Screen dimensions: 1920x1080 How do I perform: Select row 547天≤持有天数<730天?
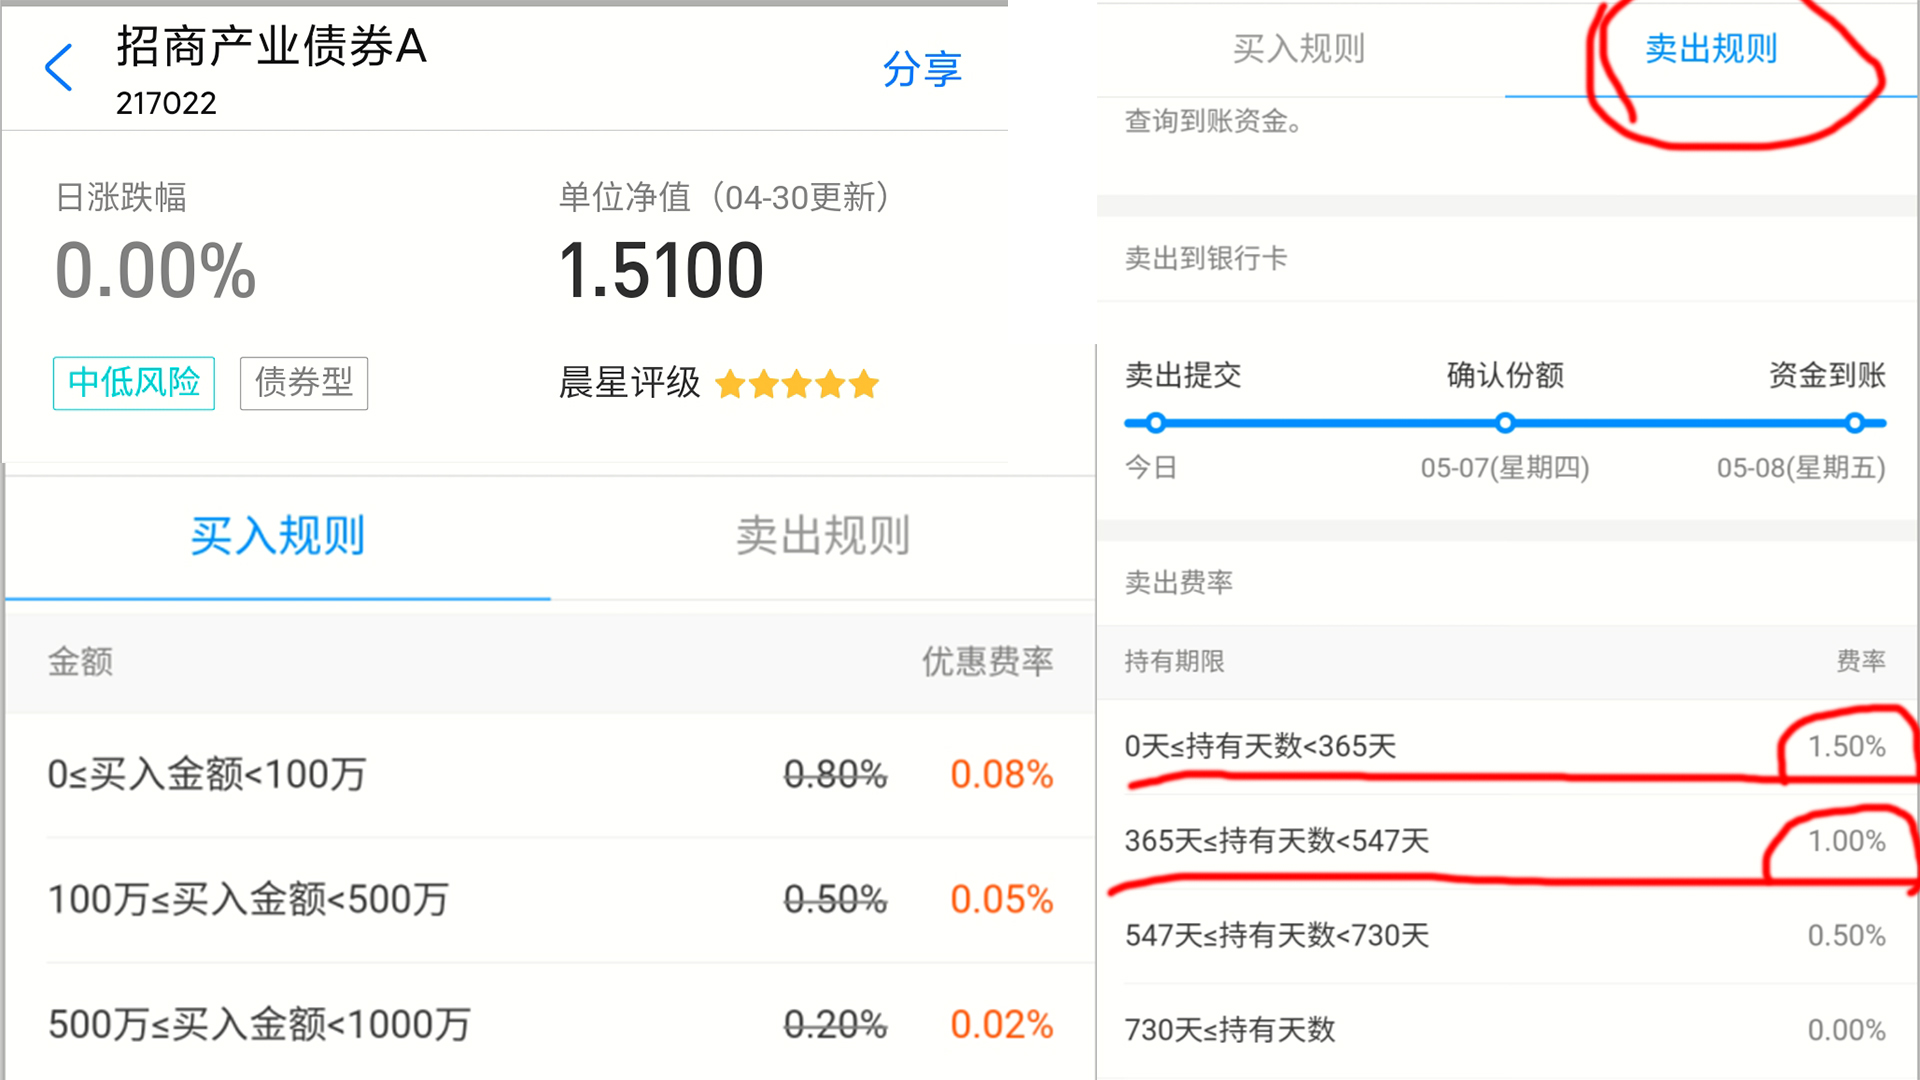click(x=1506, y=936)
